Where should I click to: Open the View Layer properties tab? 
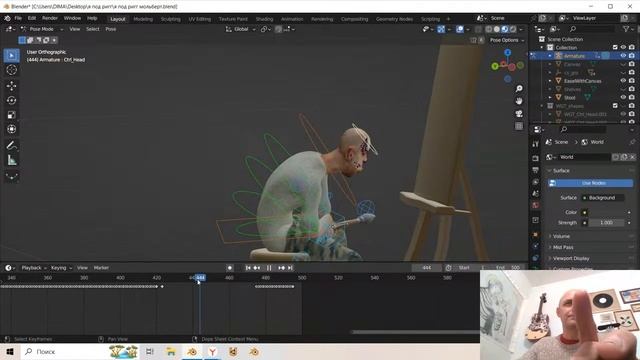[x=536, y=182]
